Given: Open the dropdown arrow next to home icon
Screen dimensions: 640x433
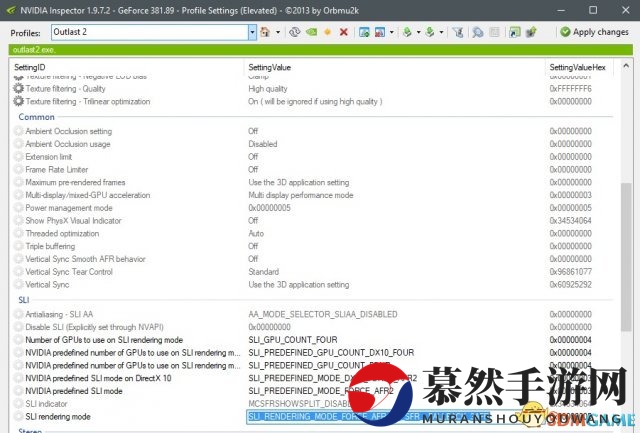Looking at the screenshot, I should click(x=278, y=32).
